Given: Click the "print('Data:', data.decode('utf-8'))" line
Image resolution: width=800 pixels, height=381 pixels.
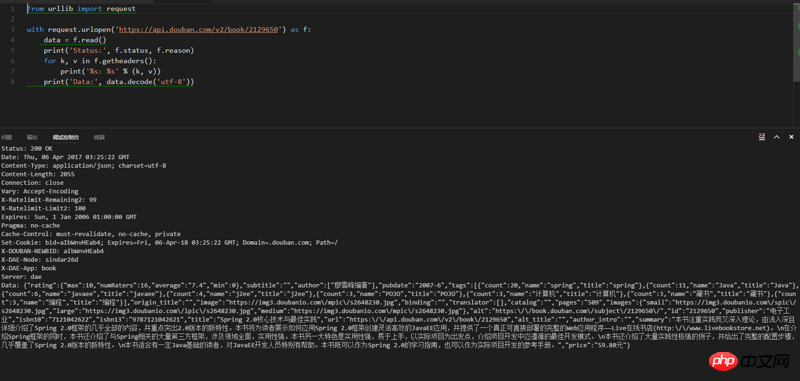Looking at the screenshot, I should (119, 82).
